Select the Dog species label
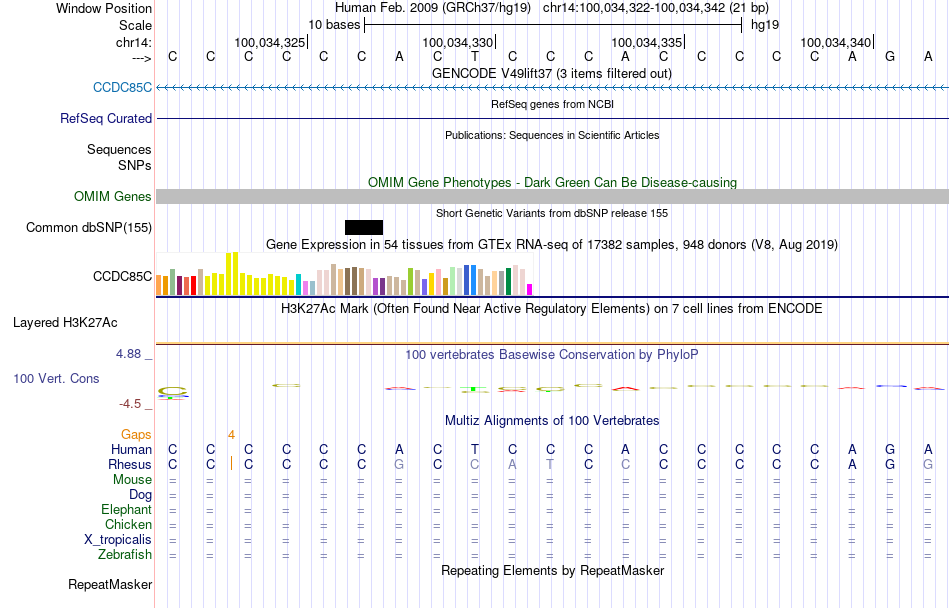The width and height of the screenshot is (950, 608). [x=141, y=495]
